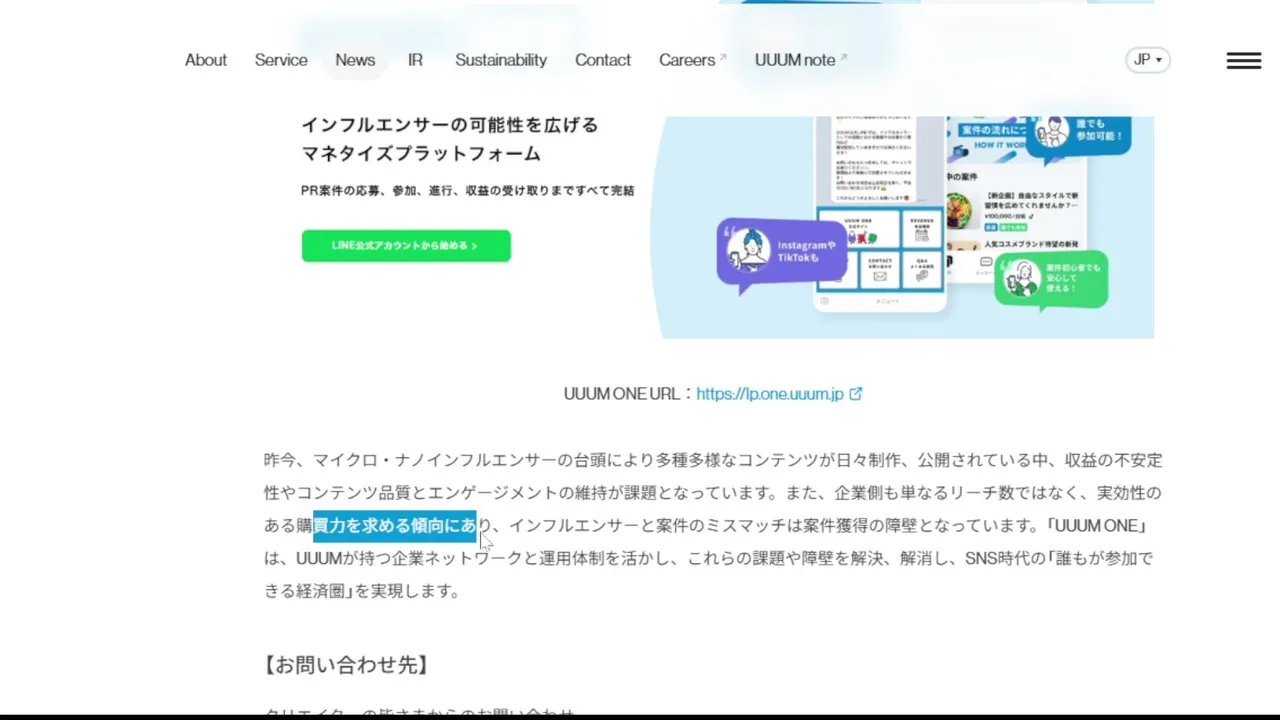Expand the JP language dropdown

click(x=1147, y=60)
